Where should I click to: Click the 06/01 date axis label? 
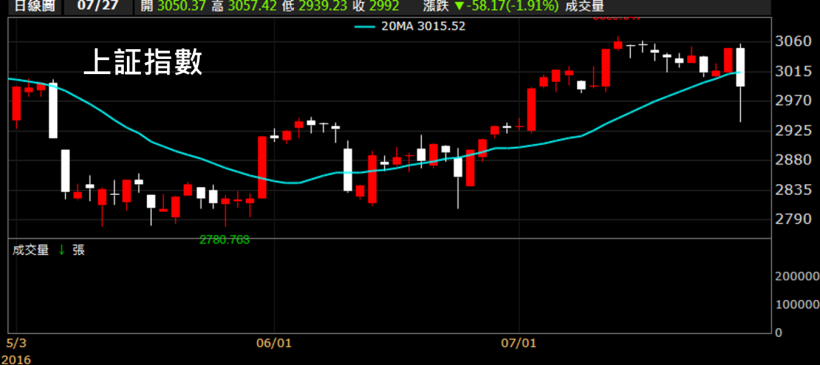pos(275,344)
